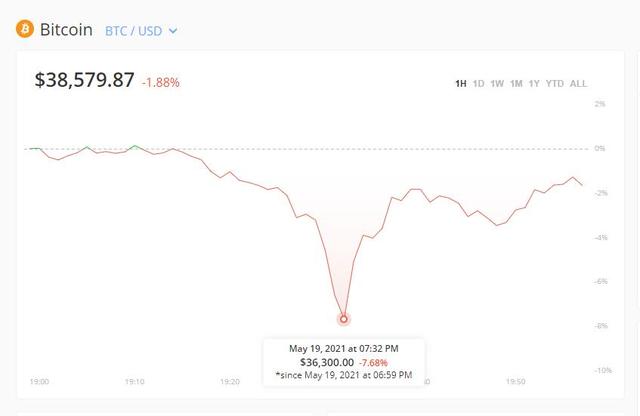The image size is (640, 416).
Task: Switch chart to 1W range
Action: pyautogui.click(x=497, y=84)
